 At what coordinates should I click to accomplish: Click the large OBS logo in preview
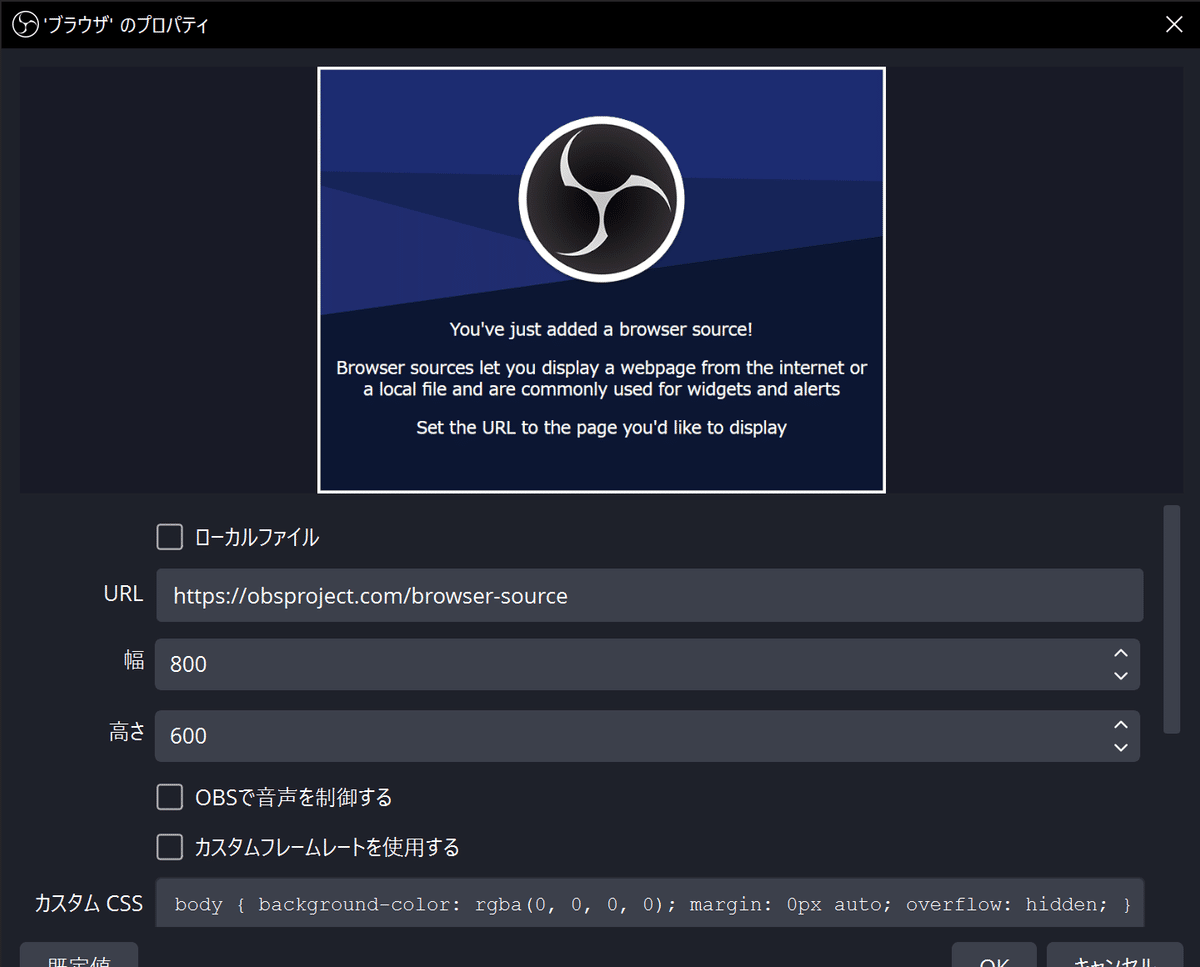pos(601,198)
